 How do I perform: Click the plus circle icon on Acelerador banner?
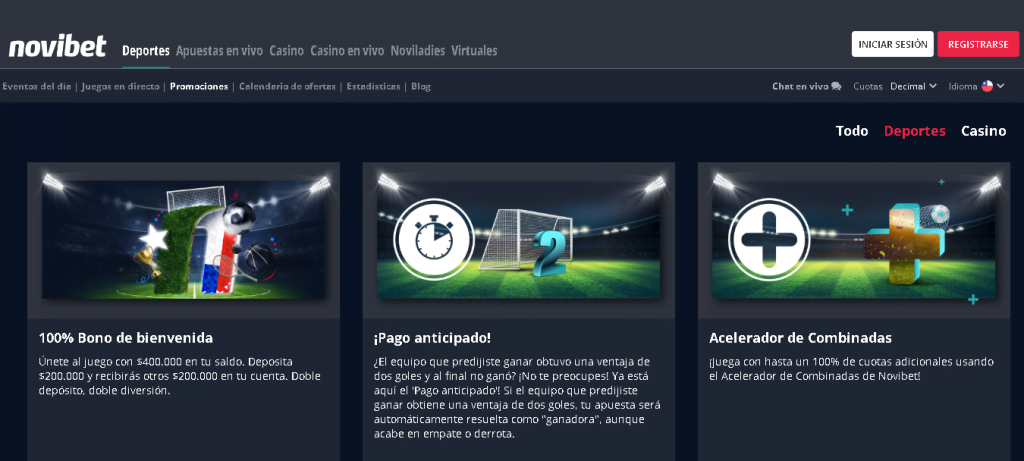769,240
